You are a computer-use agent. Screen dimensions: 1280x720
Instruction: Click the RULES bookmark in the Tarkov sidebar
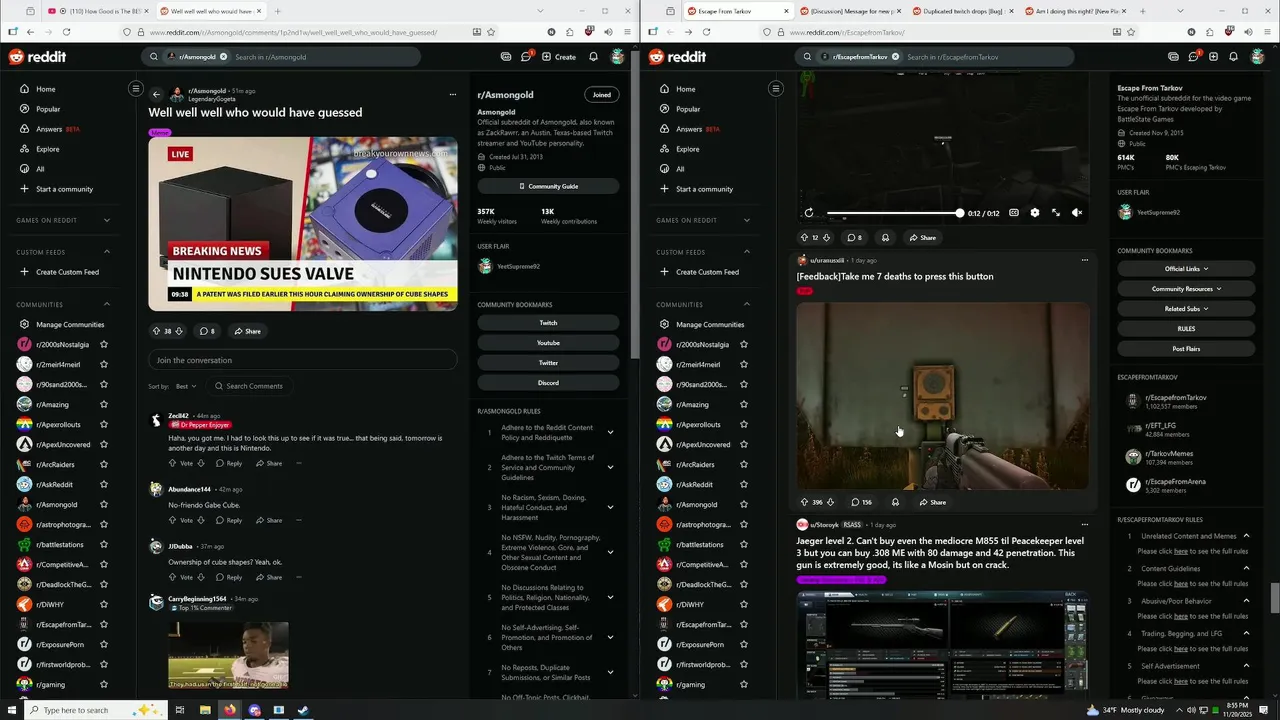(1186, 329)
